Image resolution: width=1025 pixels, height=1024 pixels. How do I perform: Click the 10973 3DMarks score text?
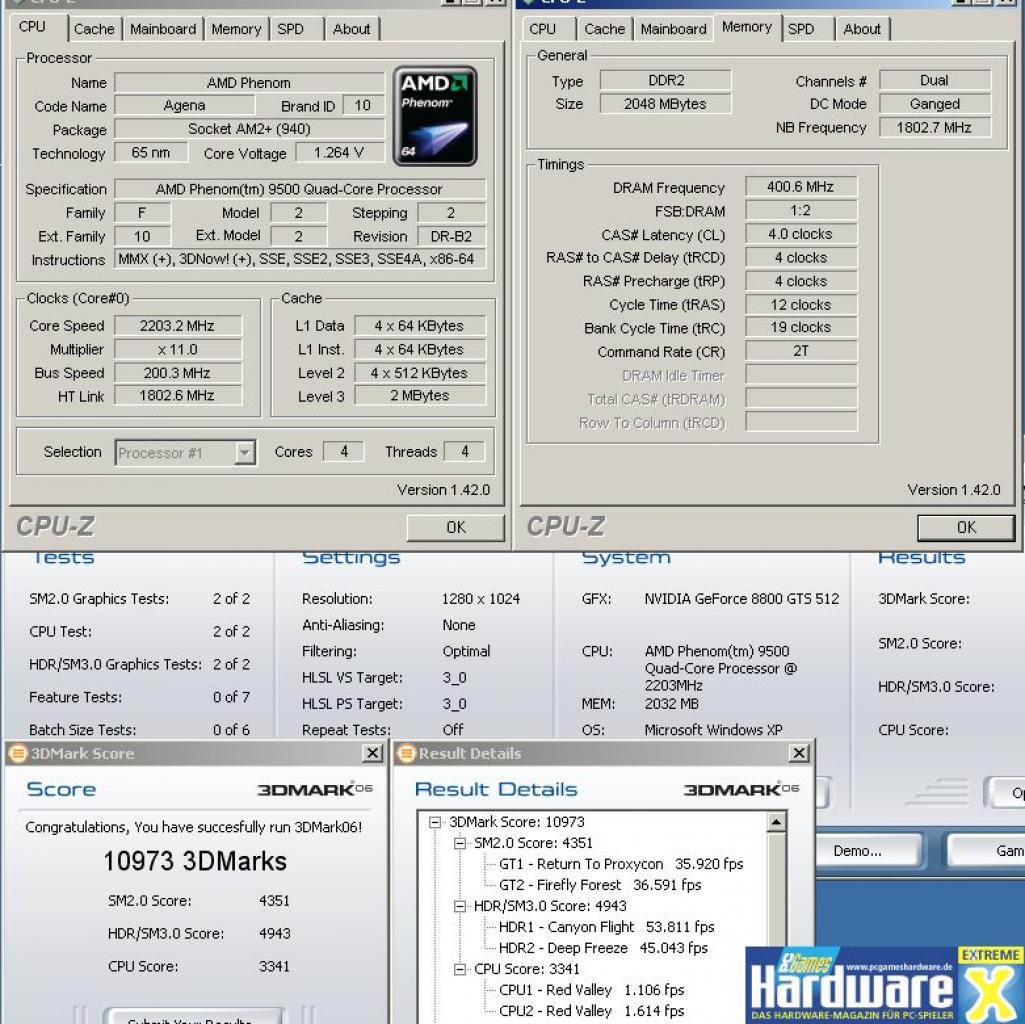coord(195,861)
